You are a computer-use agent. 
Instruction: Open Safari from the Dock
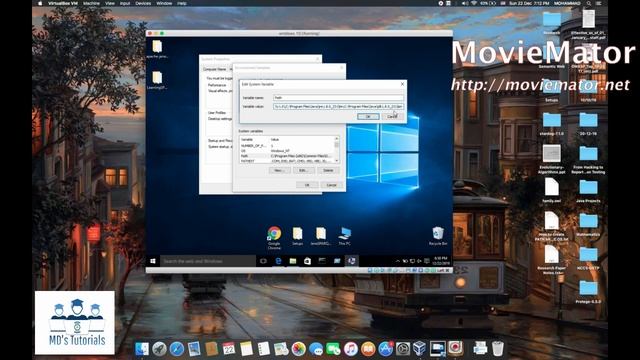click(177, 349)
